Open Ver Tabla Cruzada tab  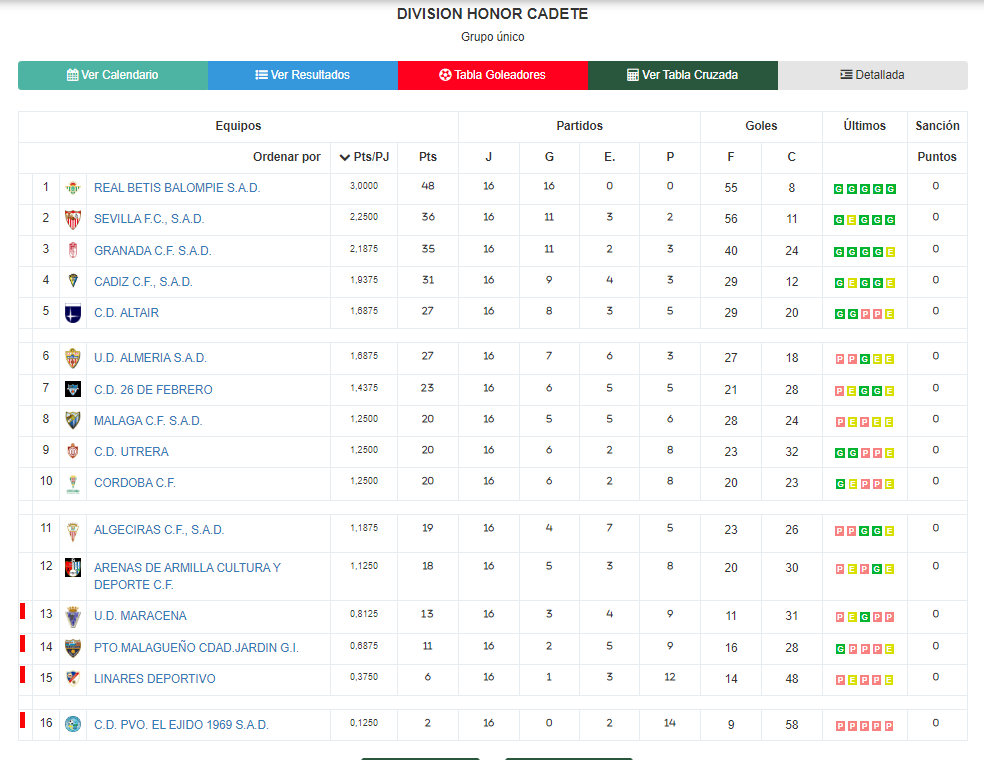(x=683, y=75)
